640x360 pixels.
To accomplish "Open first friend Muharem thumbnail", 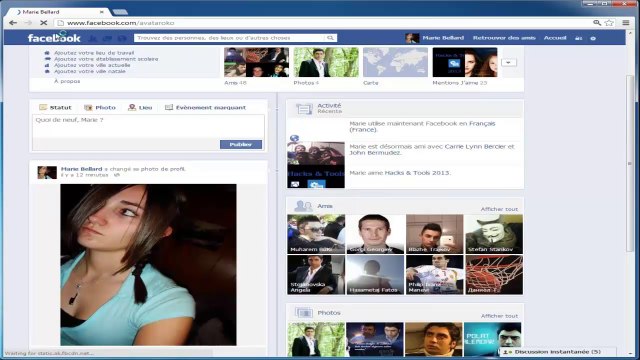I will click(316, 234).
